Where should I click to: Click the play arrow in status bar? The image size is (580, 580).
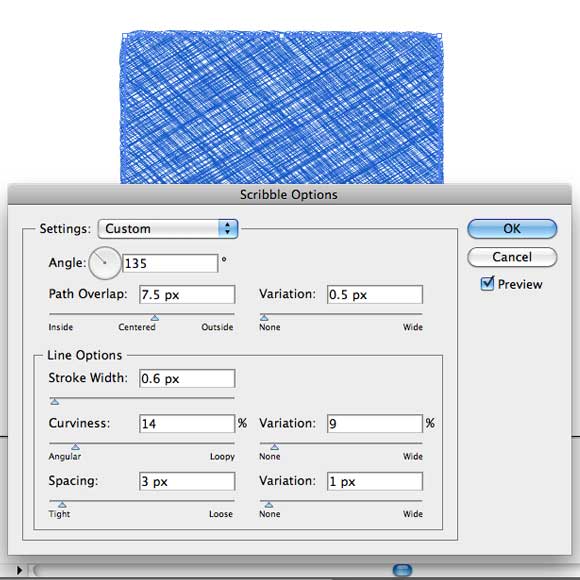coord(19,570)
